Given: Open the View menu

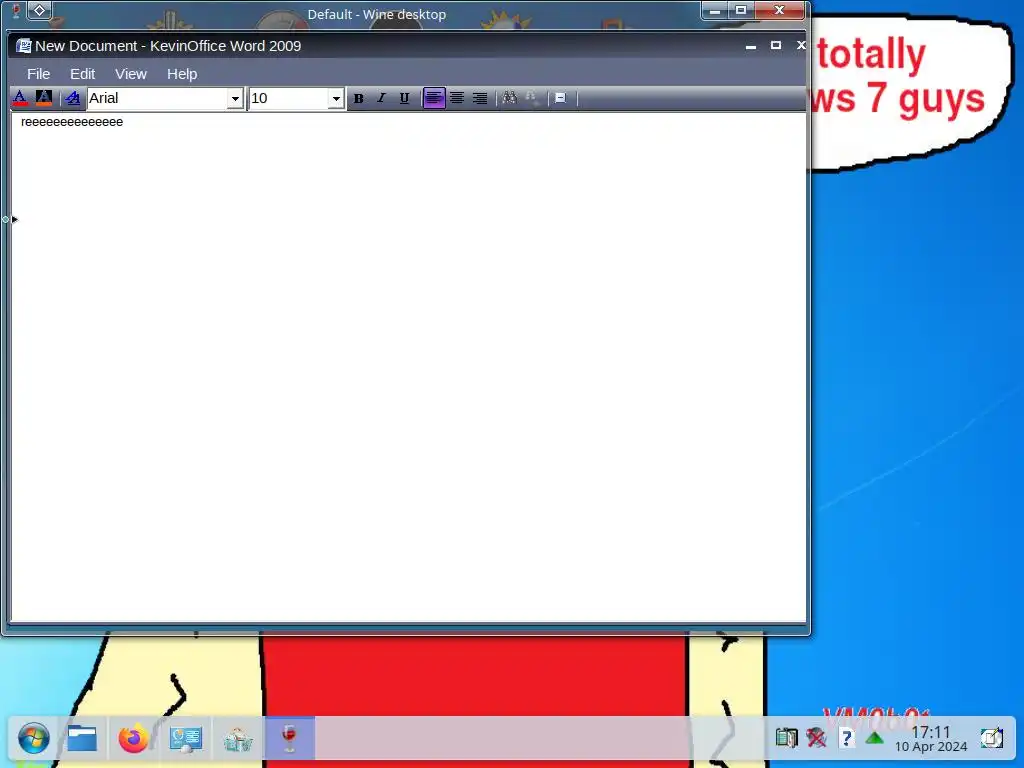Looking at the screenshot, I should click(x=131, y=74).
